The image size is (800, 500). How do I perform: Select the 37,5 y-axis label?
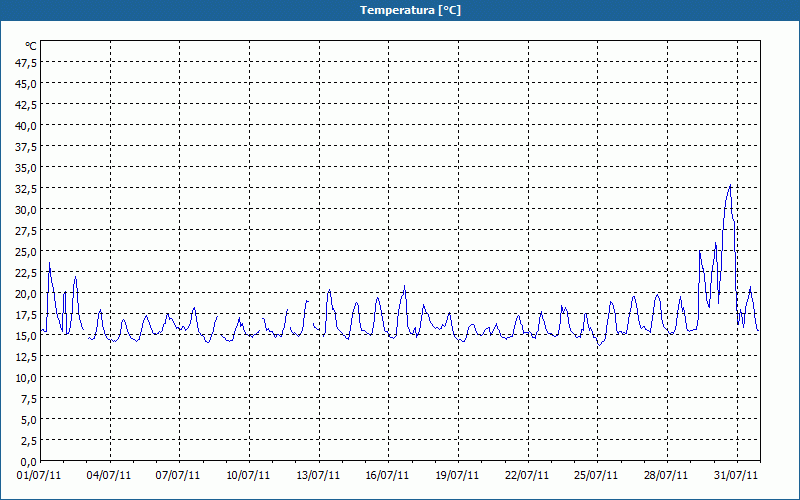point(26,146)
